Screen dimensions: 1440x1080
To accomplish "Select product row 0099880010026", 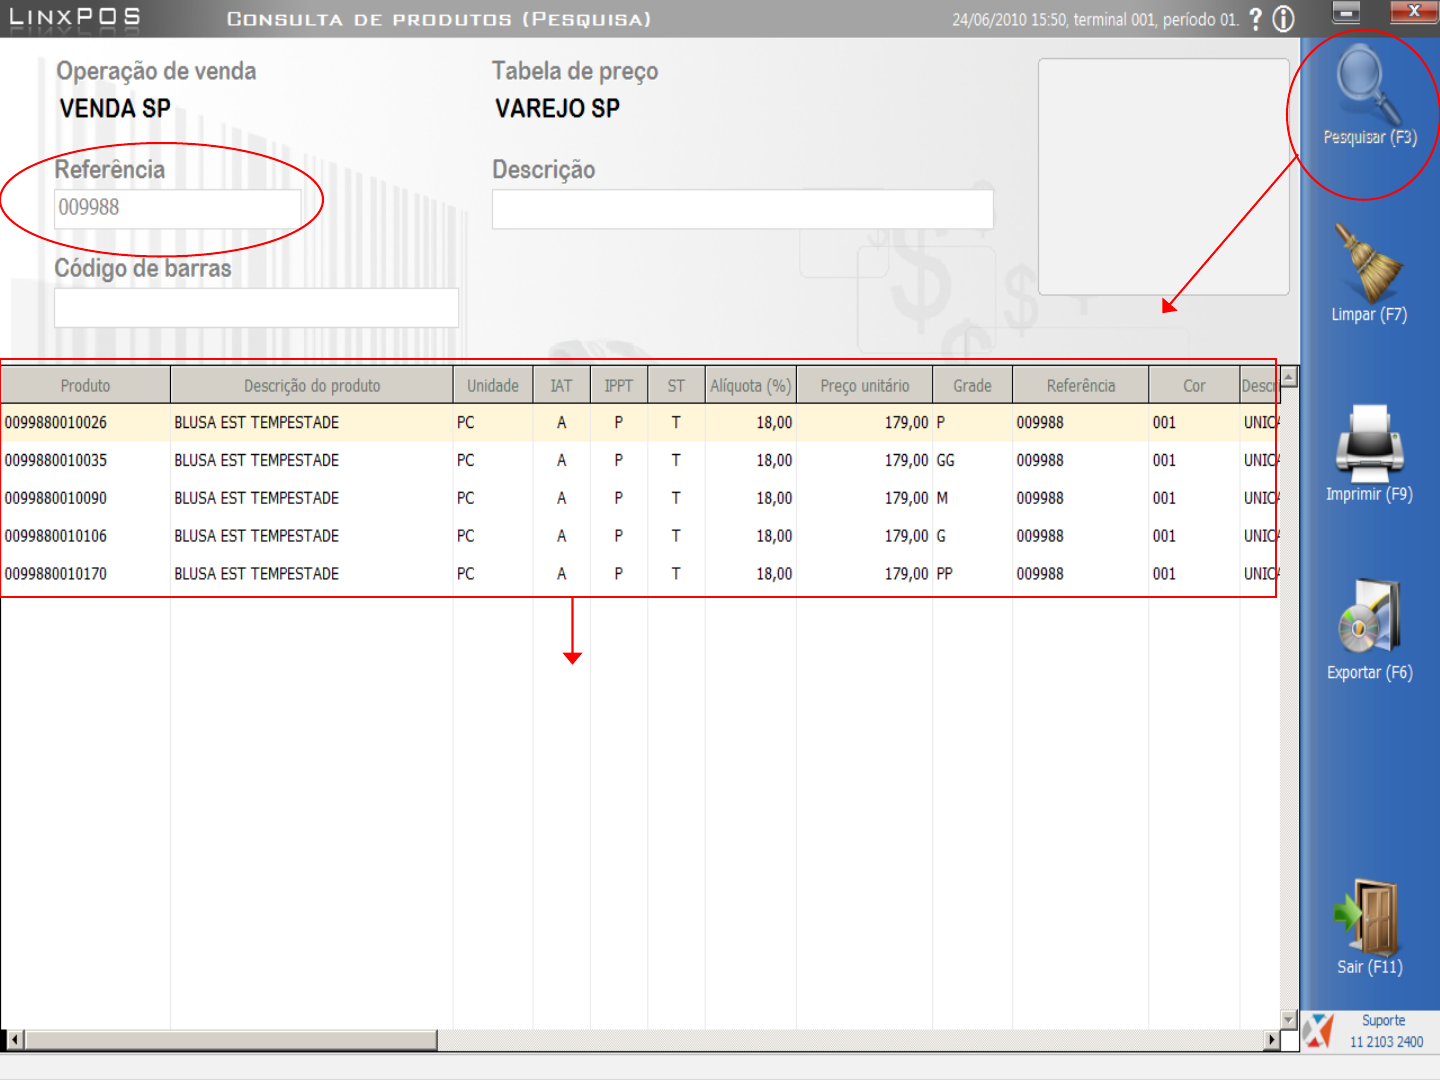I will pos(640,423).
